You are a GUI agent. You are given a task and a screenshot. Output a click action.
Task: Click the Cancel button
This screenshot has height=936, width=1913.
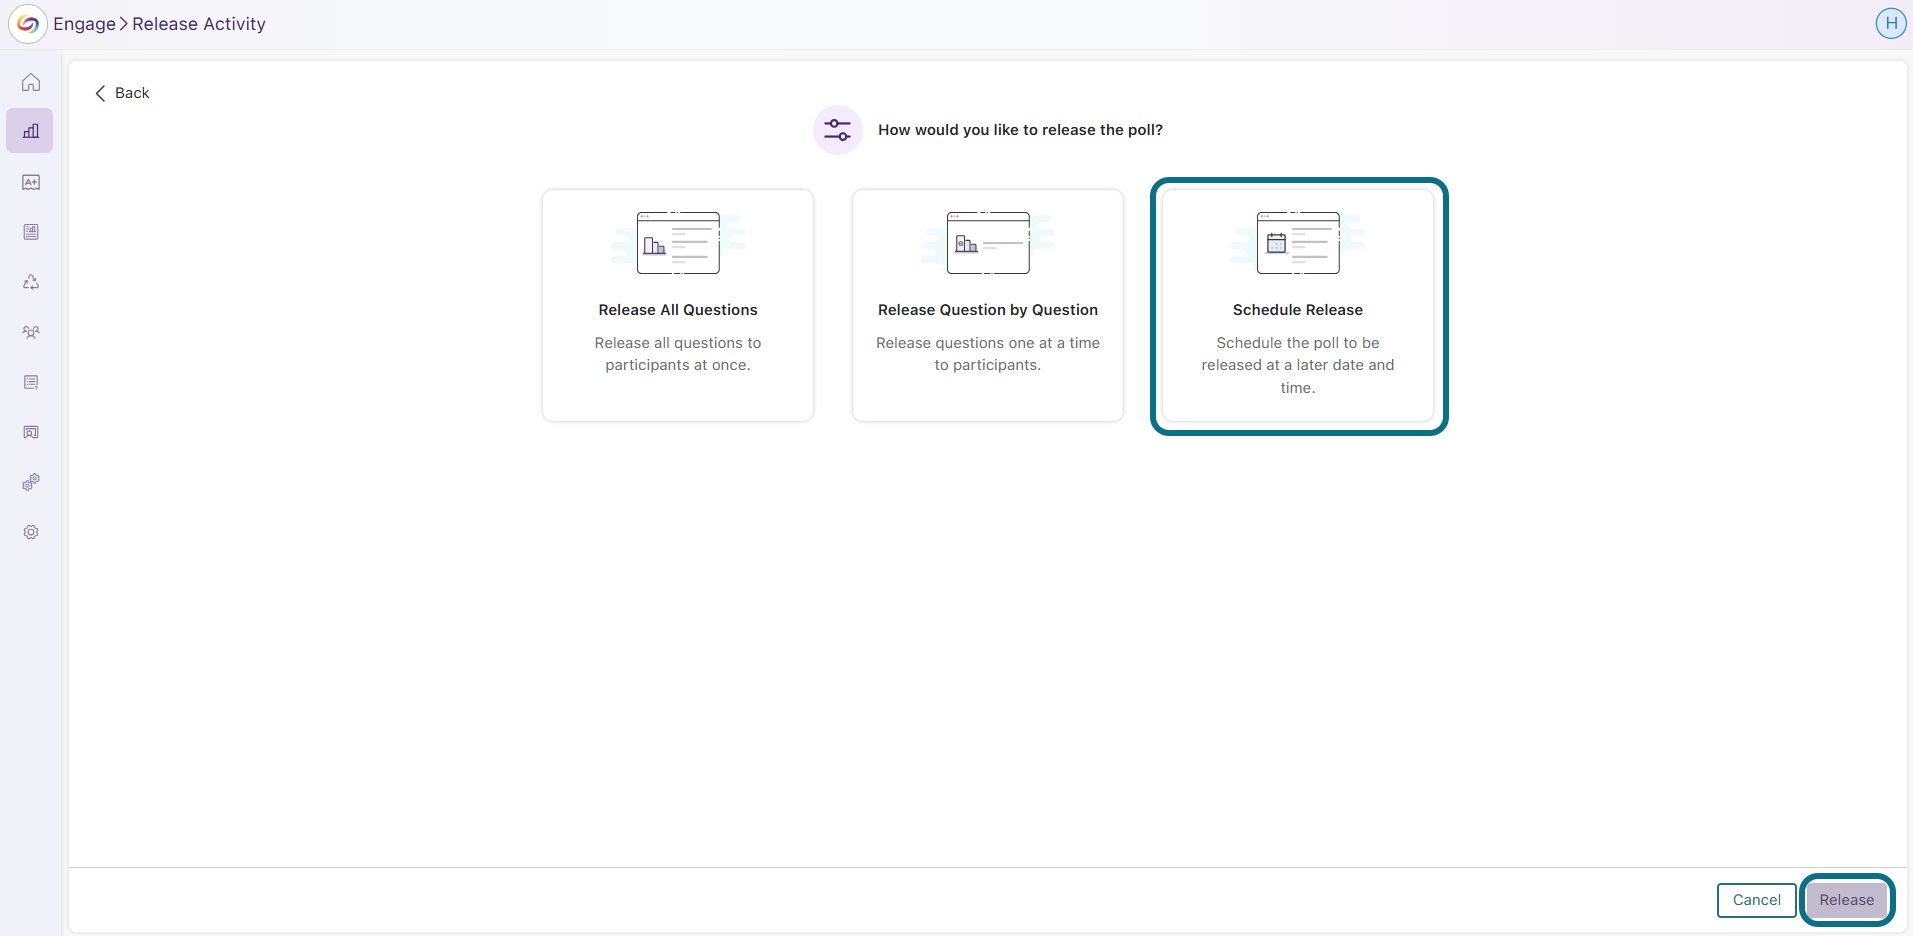[1757, 900]
